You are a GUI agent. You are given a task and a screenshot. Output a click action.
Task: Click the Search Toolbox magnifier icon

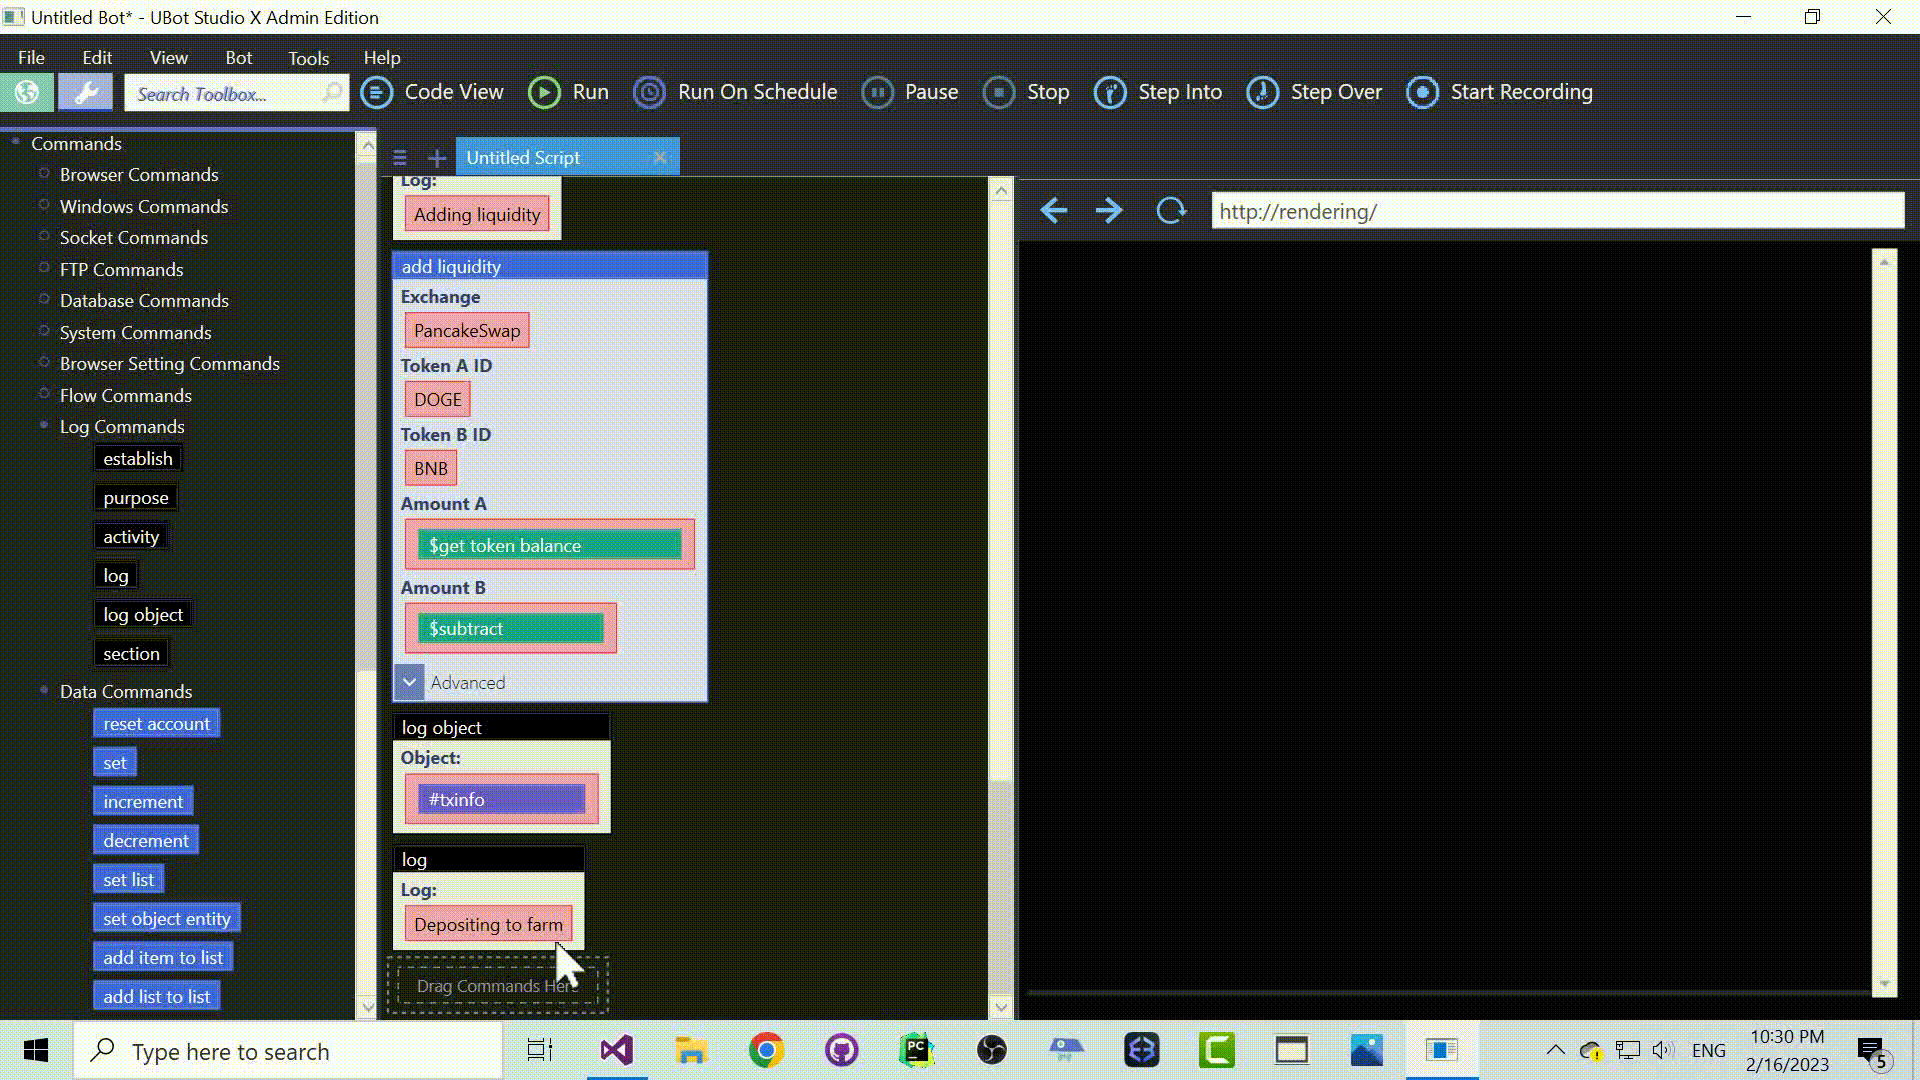[x=331, y=93]
